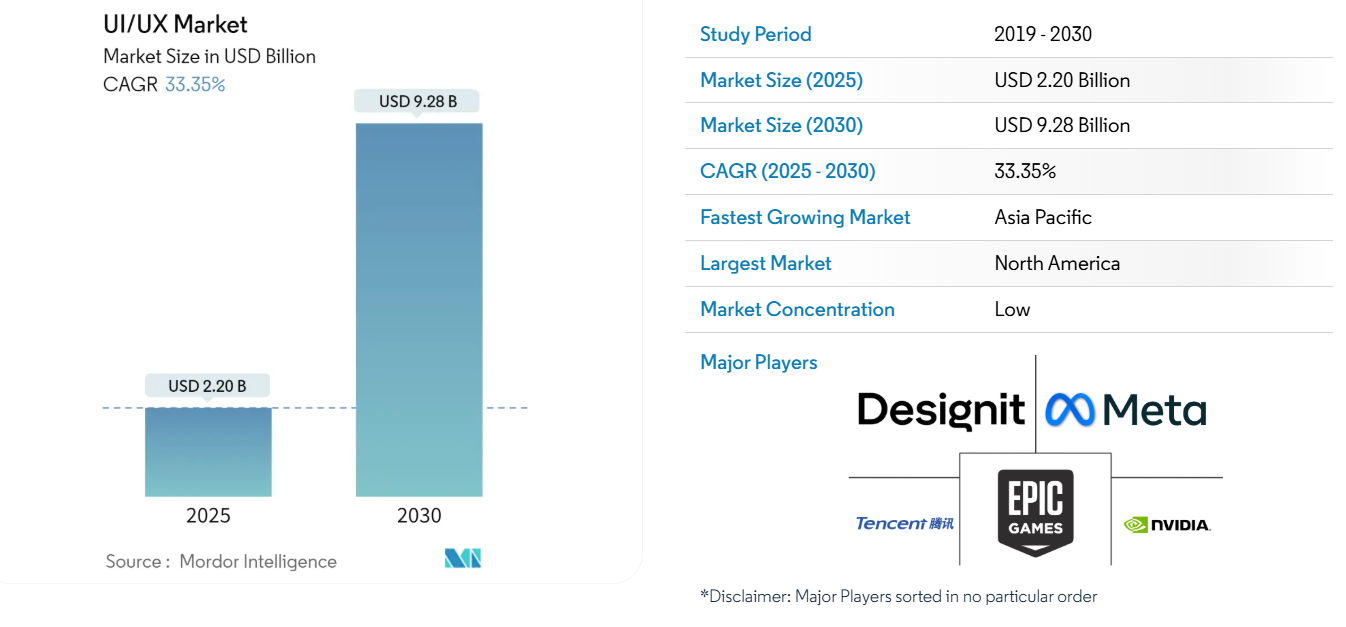1346x627 pixels.
Task: Click the NVIDIA logo
Action: click(1166, 524)
